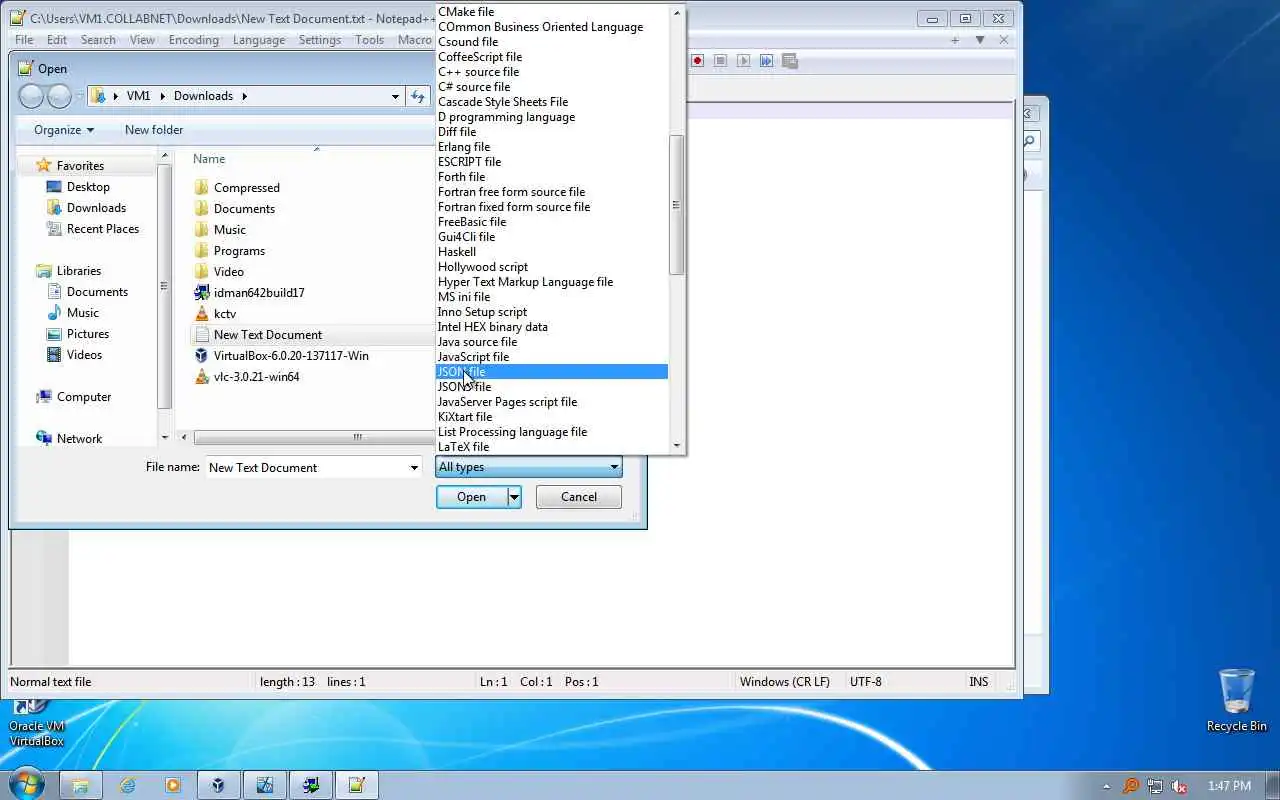Select the idman642build17 installer file
The height and width of the screenshot is (800, 1280).
point(259,293)
